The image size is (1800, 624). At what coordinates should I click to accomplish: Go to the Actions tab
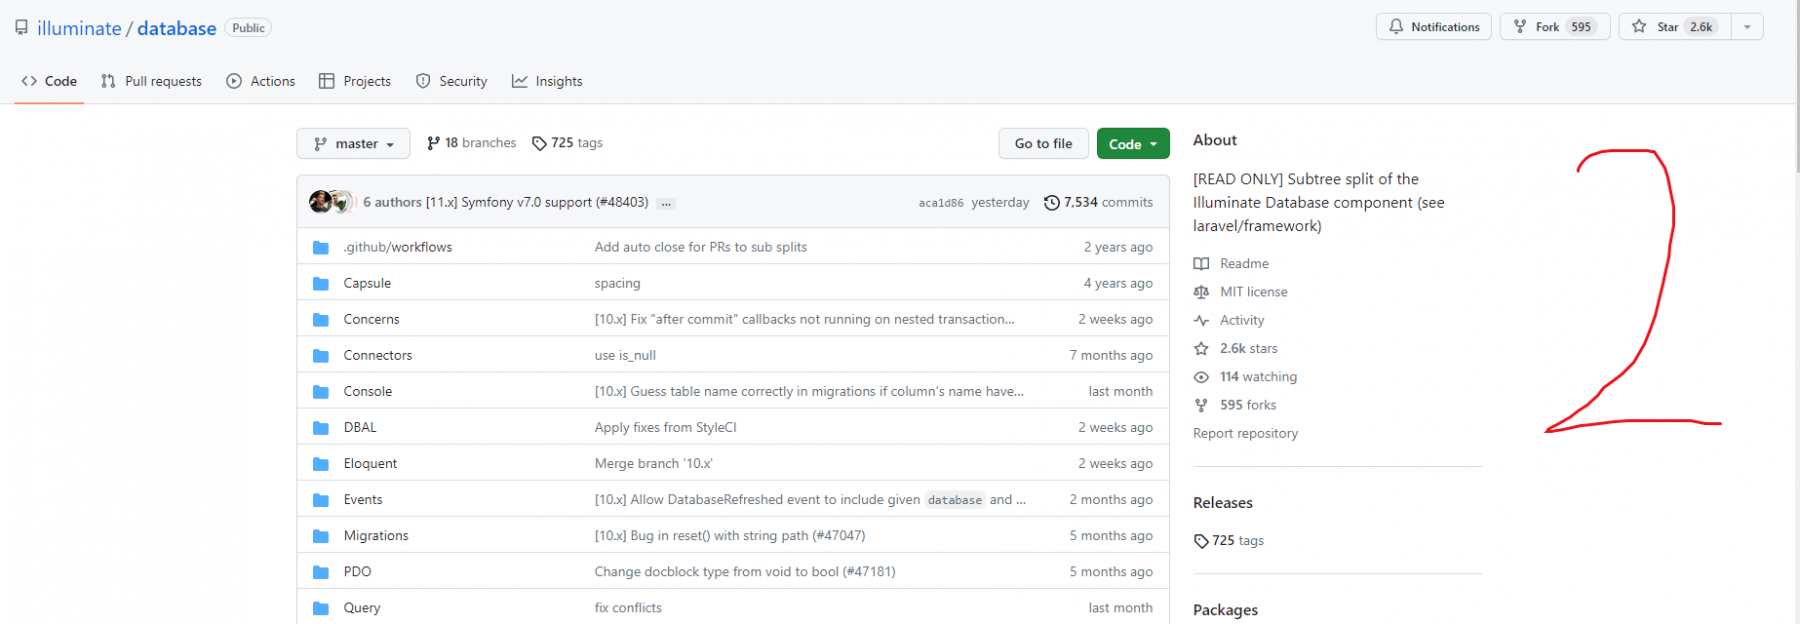pos(261,81)
